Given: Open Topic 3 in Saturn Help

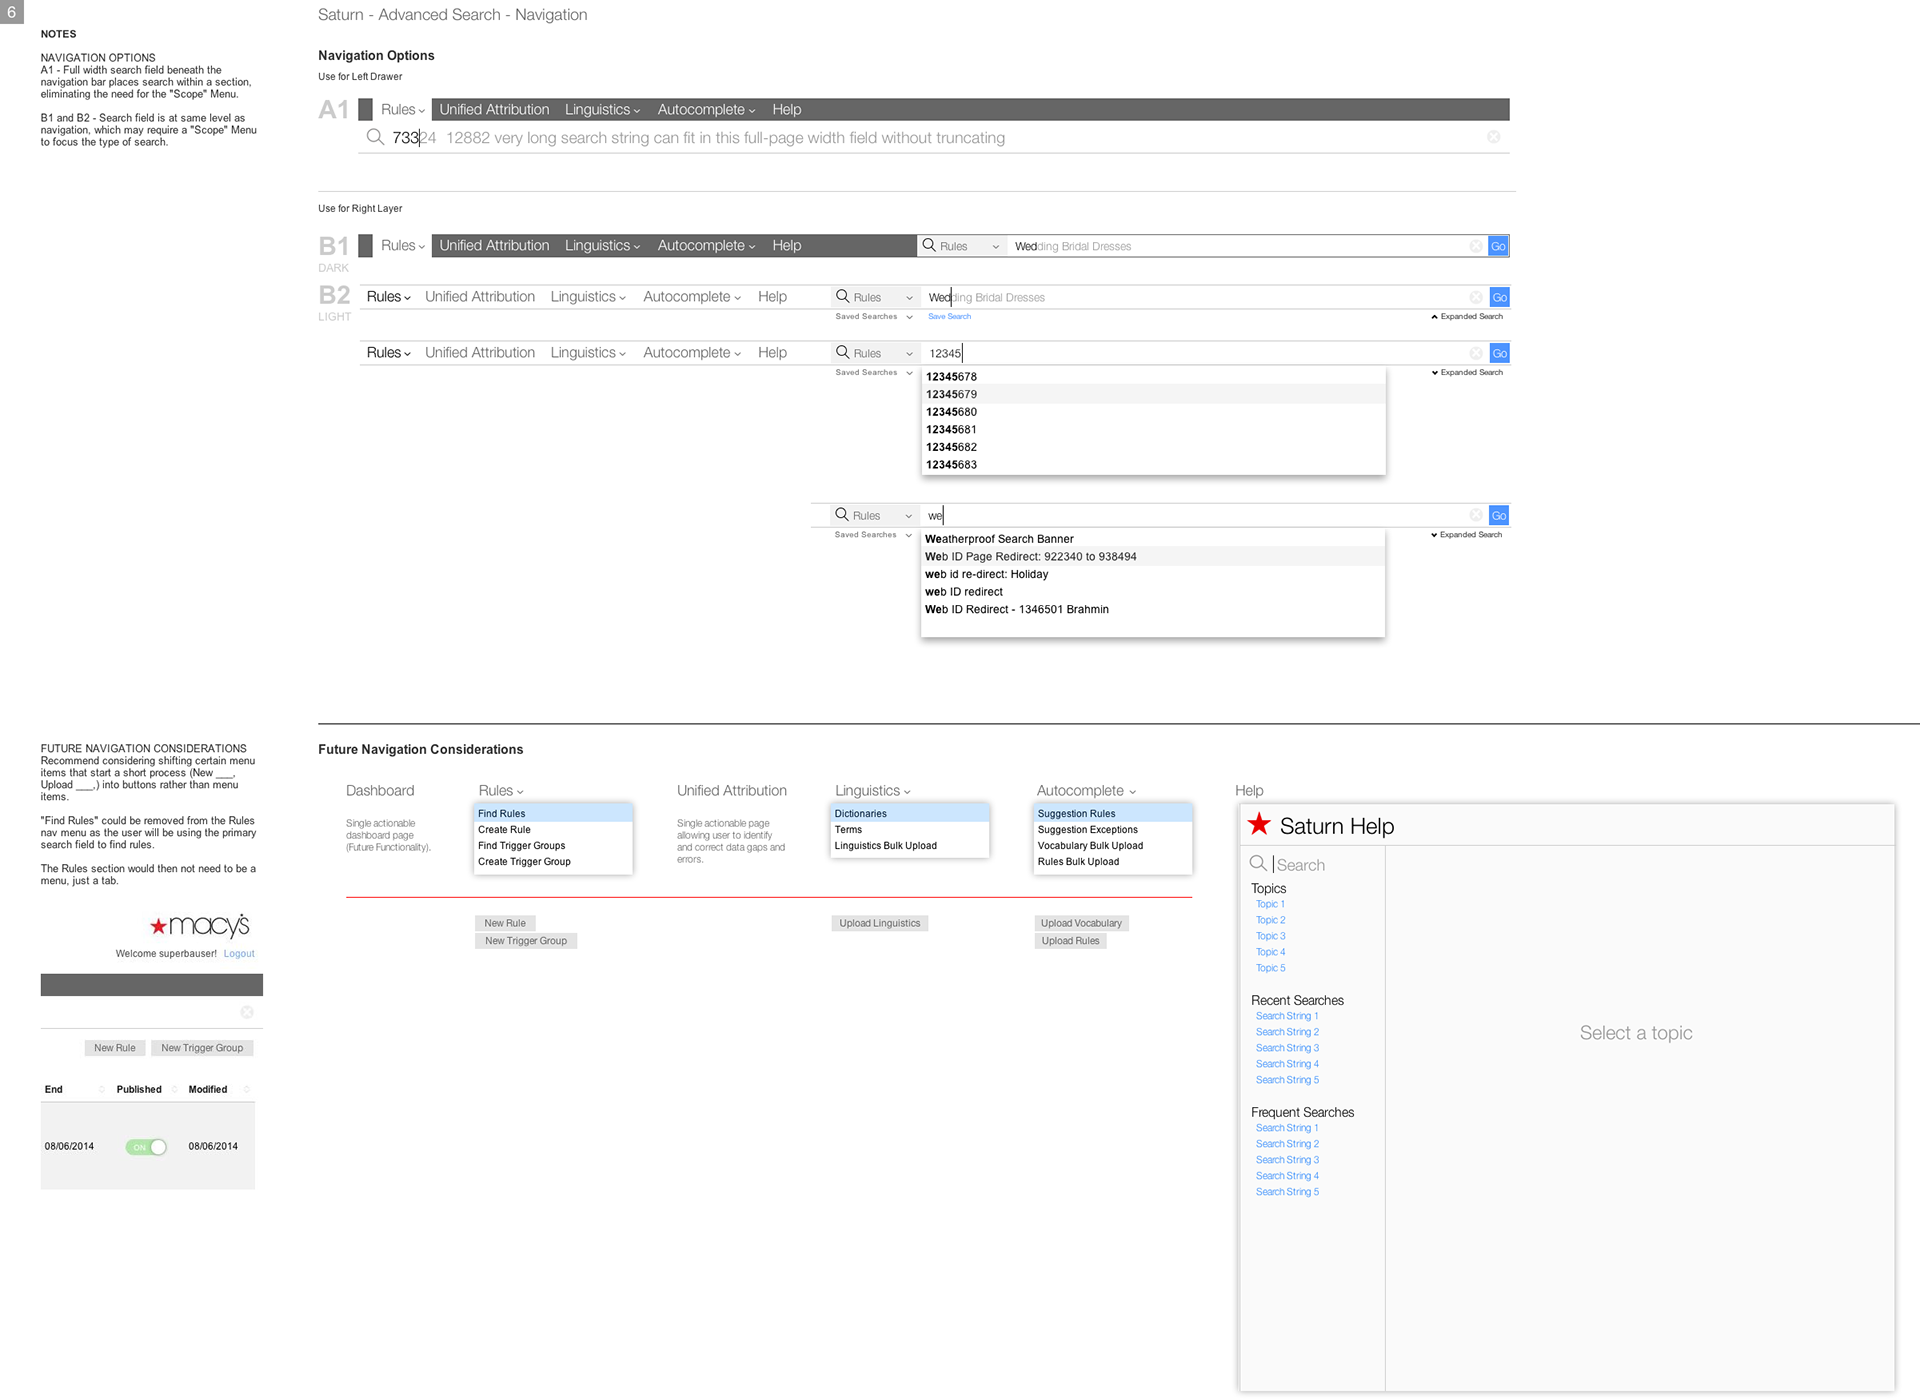Looking at the screenshot, I should (x=1270, y=936).
